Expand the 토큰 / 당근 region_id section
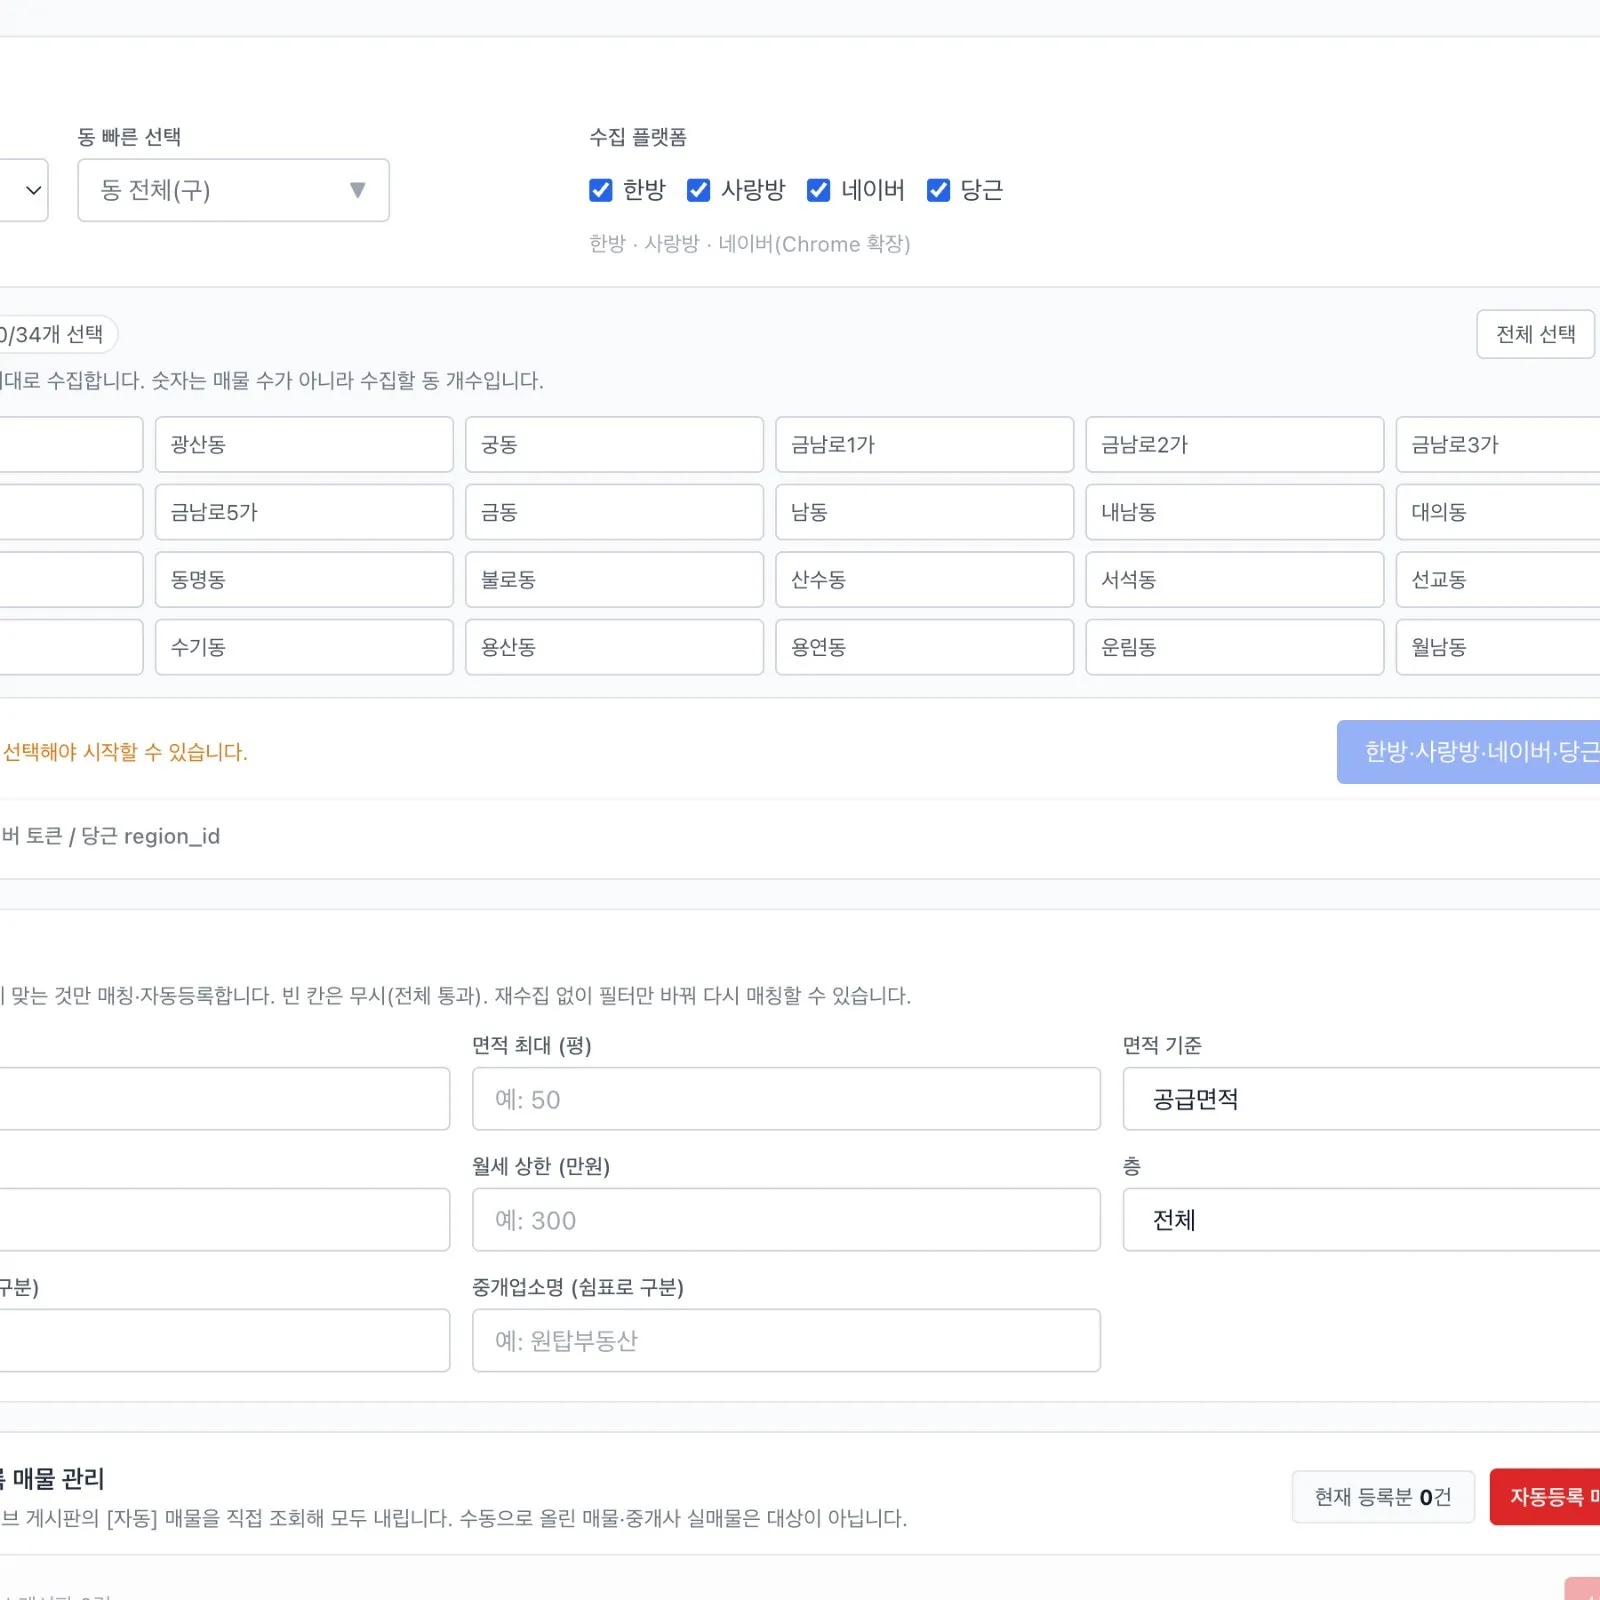Screen dimensions: 1600x1600 click(x=110, y=836)
